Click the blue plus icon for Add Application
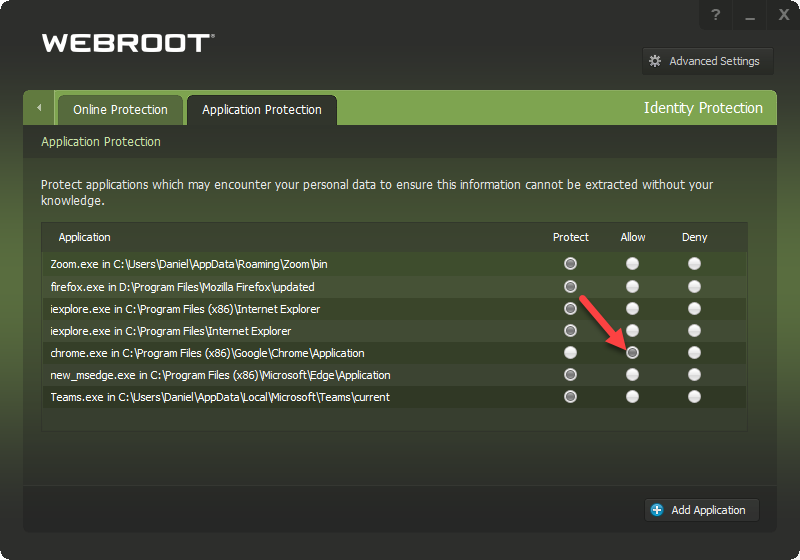The height and width of the screenshot is (560, 800). tap(657, 510)
